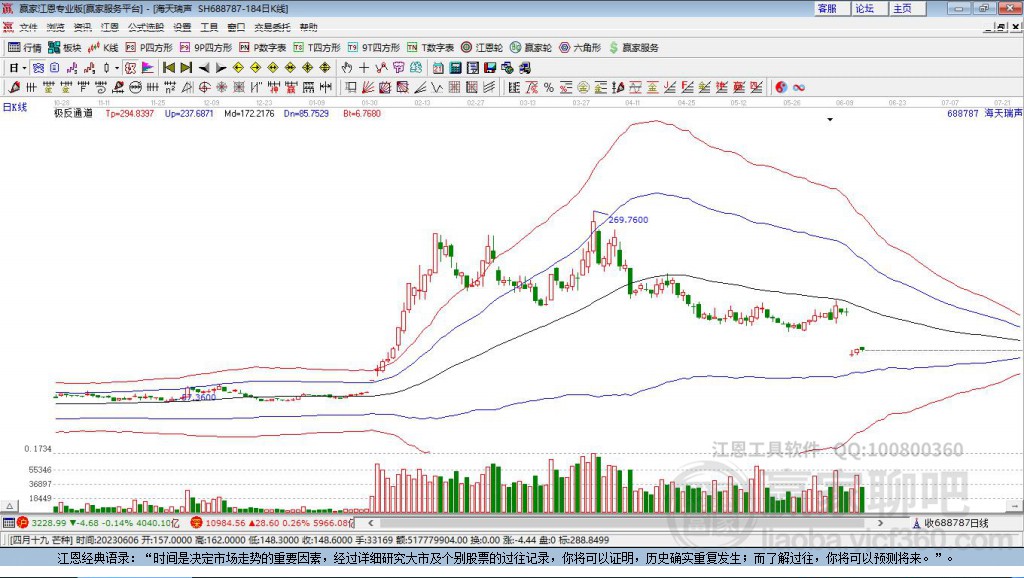Open the 公式选股 menu
Image resolution: width=1024 pixels, height=578 pixels.
pos(146,27)
